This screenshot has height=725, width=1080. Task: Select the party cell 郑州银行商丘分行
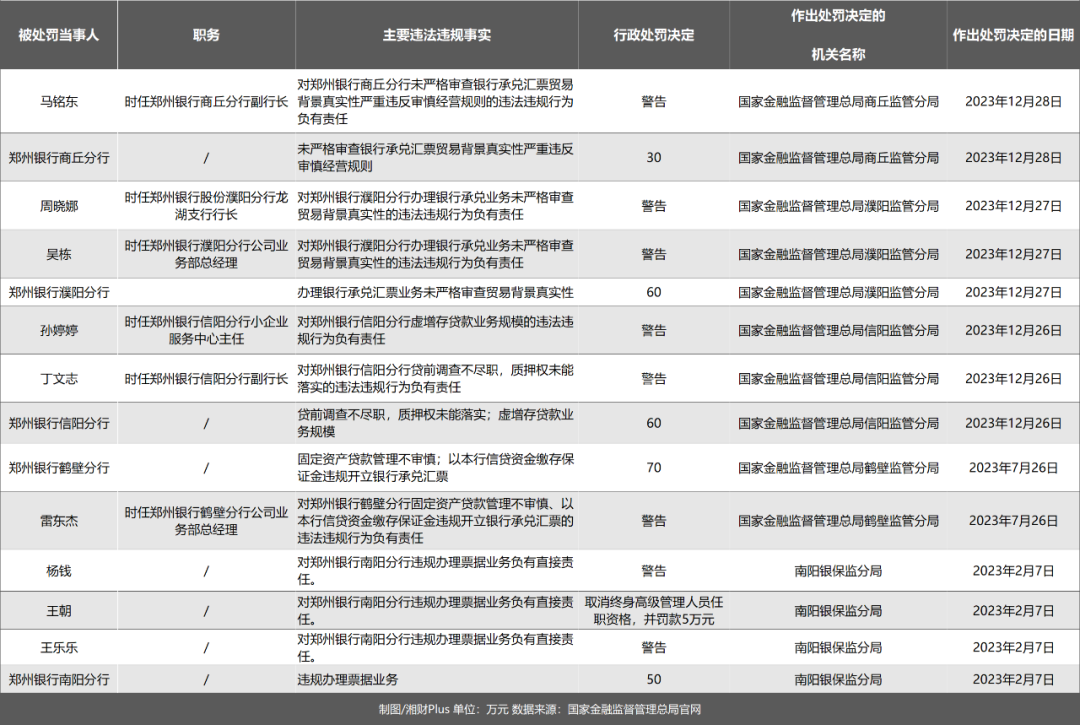[59, 158]
